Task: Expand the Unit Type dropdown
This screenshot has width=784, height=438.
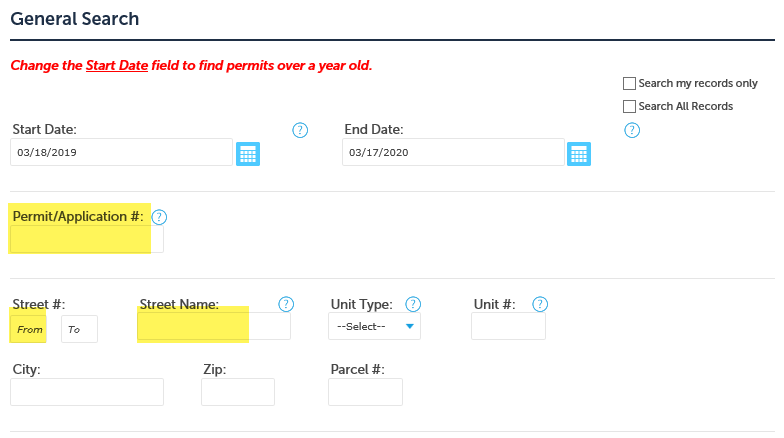Action: pyautogui.click(x=374, y=327)
